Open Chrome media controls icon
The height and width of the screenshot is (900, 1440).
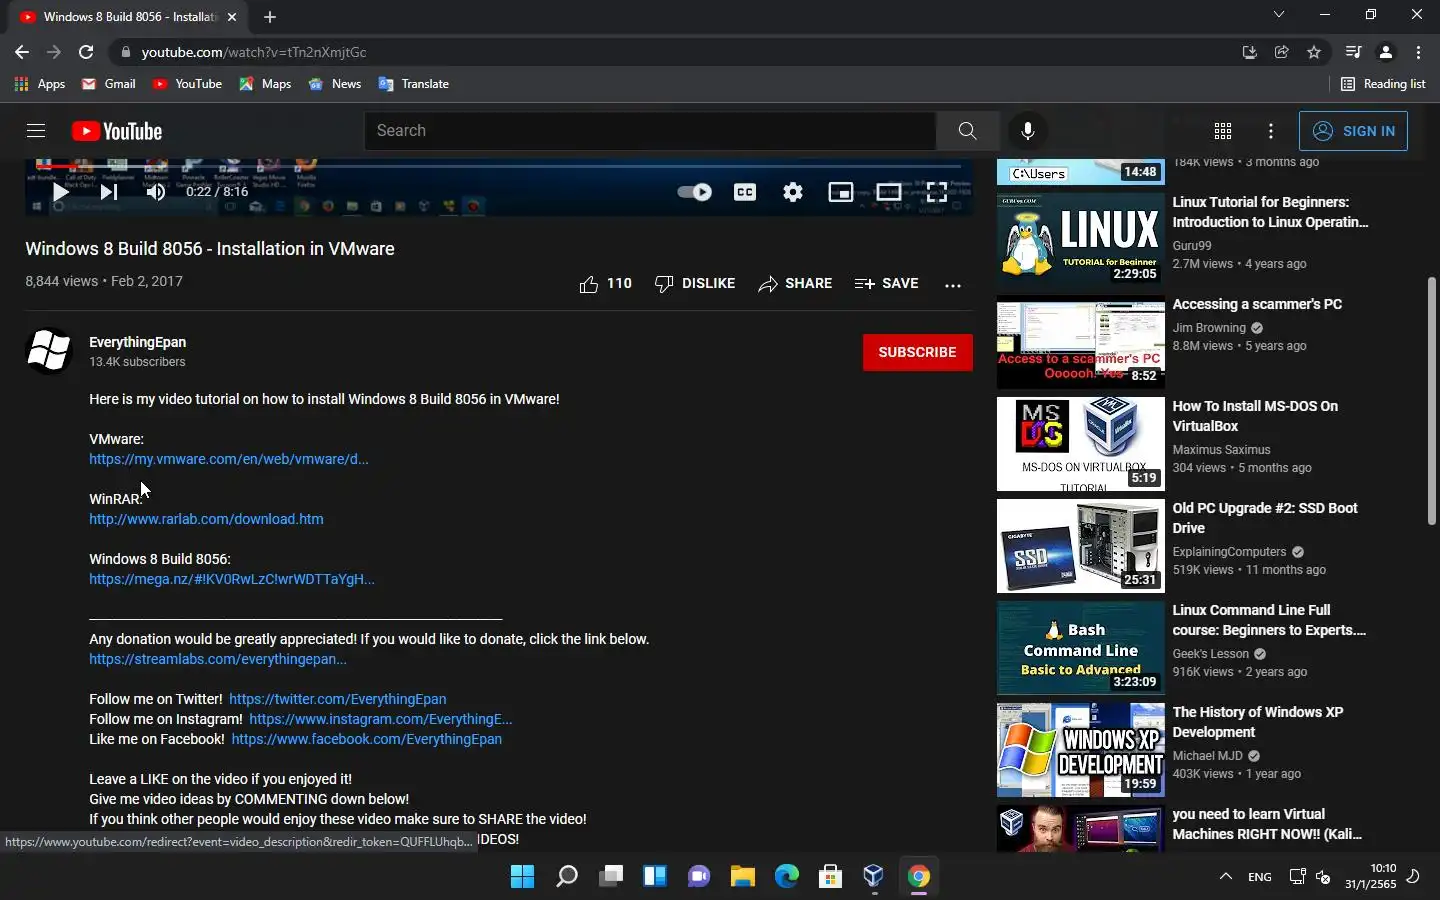click(1354, 52)
